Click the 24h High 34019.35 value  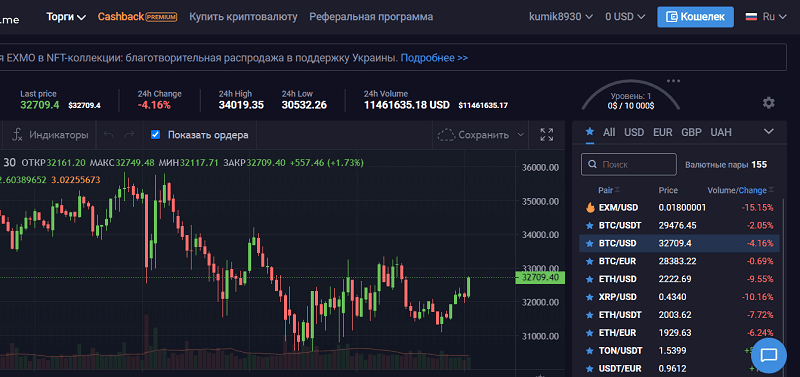pyautogui.click(x=241, y=105)
